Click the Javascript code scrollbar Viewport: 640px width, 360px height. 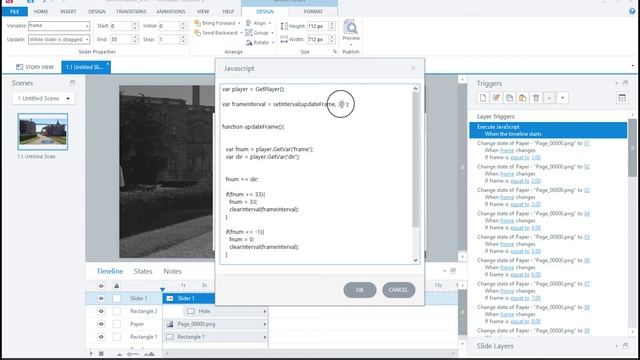coord(416,159)
